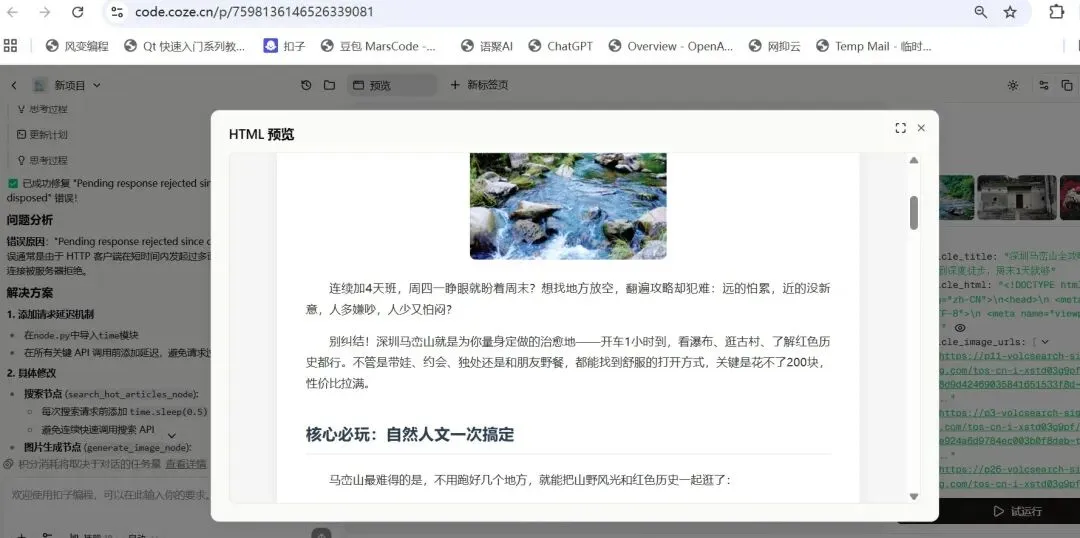
Task: Click the back chevron beside 新项目
Action: tap(14, 85)
